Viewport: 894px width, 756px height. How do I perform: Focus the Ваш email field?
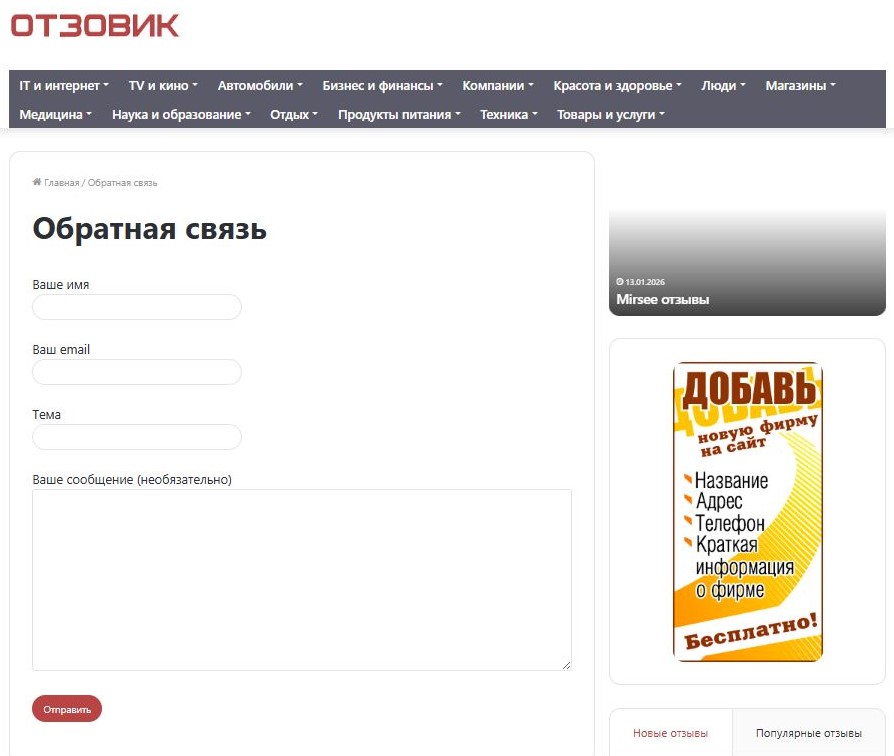[137, 372]
